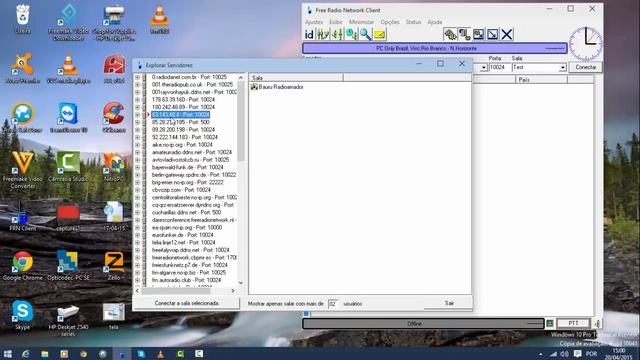The image size is (640, 360).
Task: Open the Zello desktop icon
Action: 114,266
